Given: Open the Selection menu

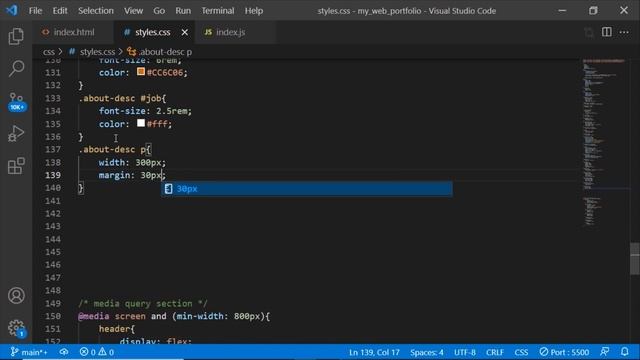Looking at the screenshot, I should [x=96, y=11].
